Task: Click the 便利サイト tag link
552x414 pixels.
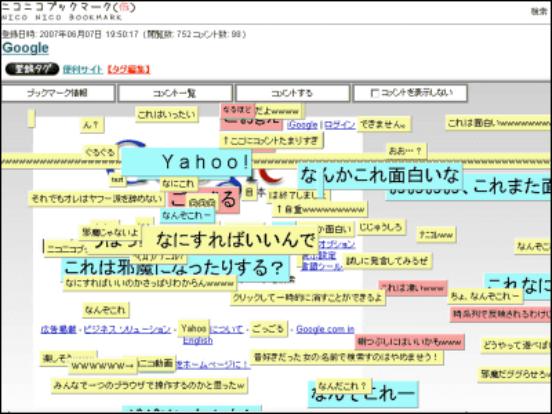Action: (x=83, y=69)
